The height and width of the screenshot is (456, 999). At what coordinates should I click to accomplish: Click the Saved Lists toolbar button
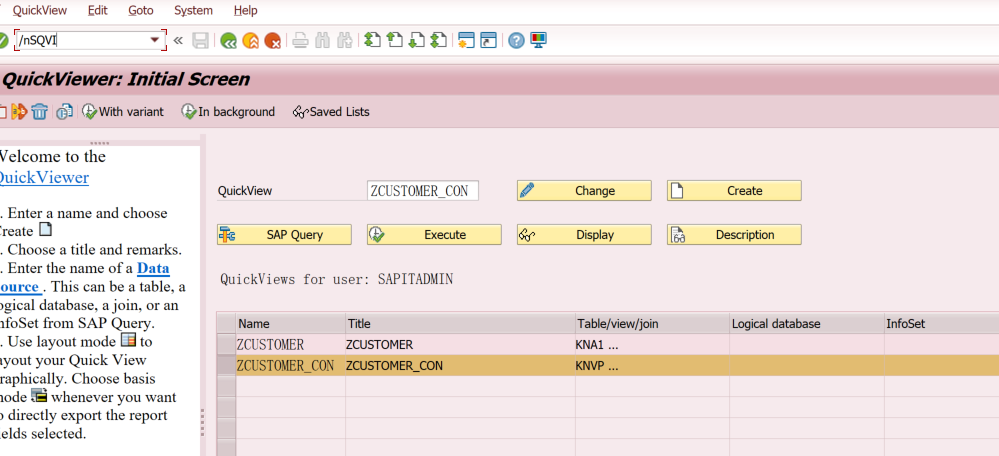point(331,112)
